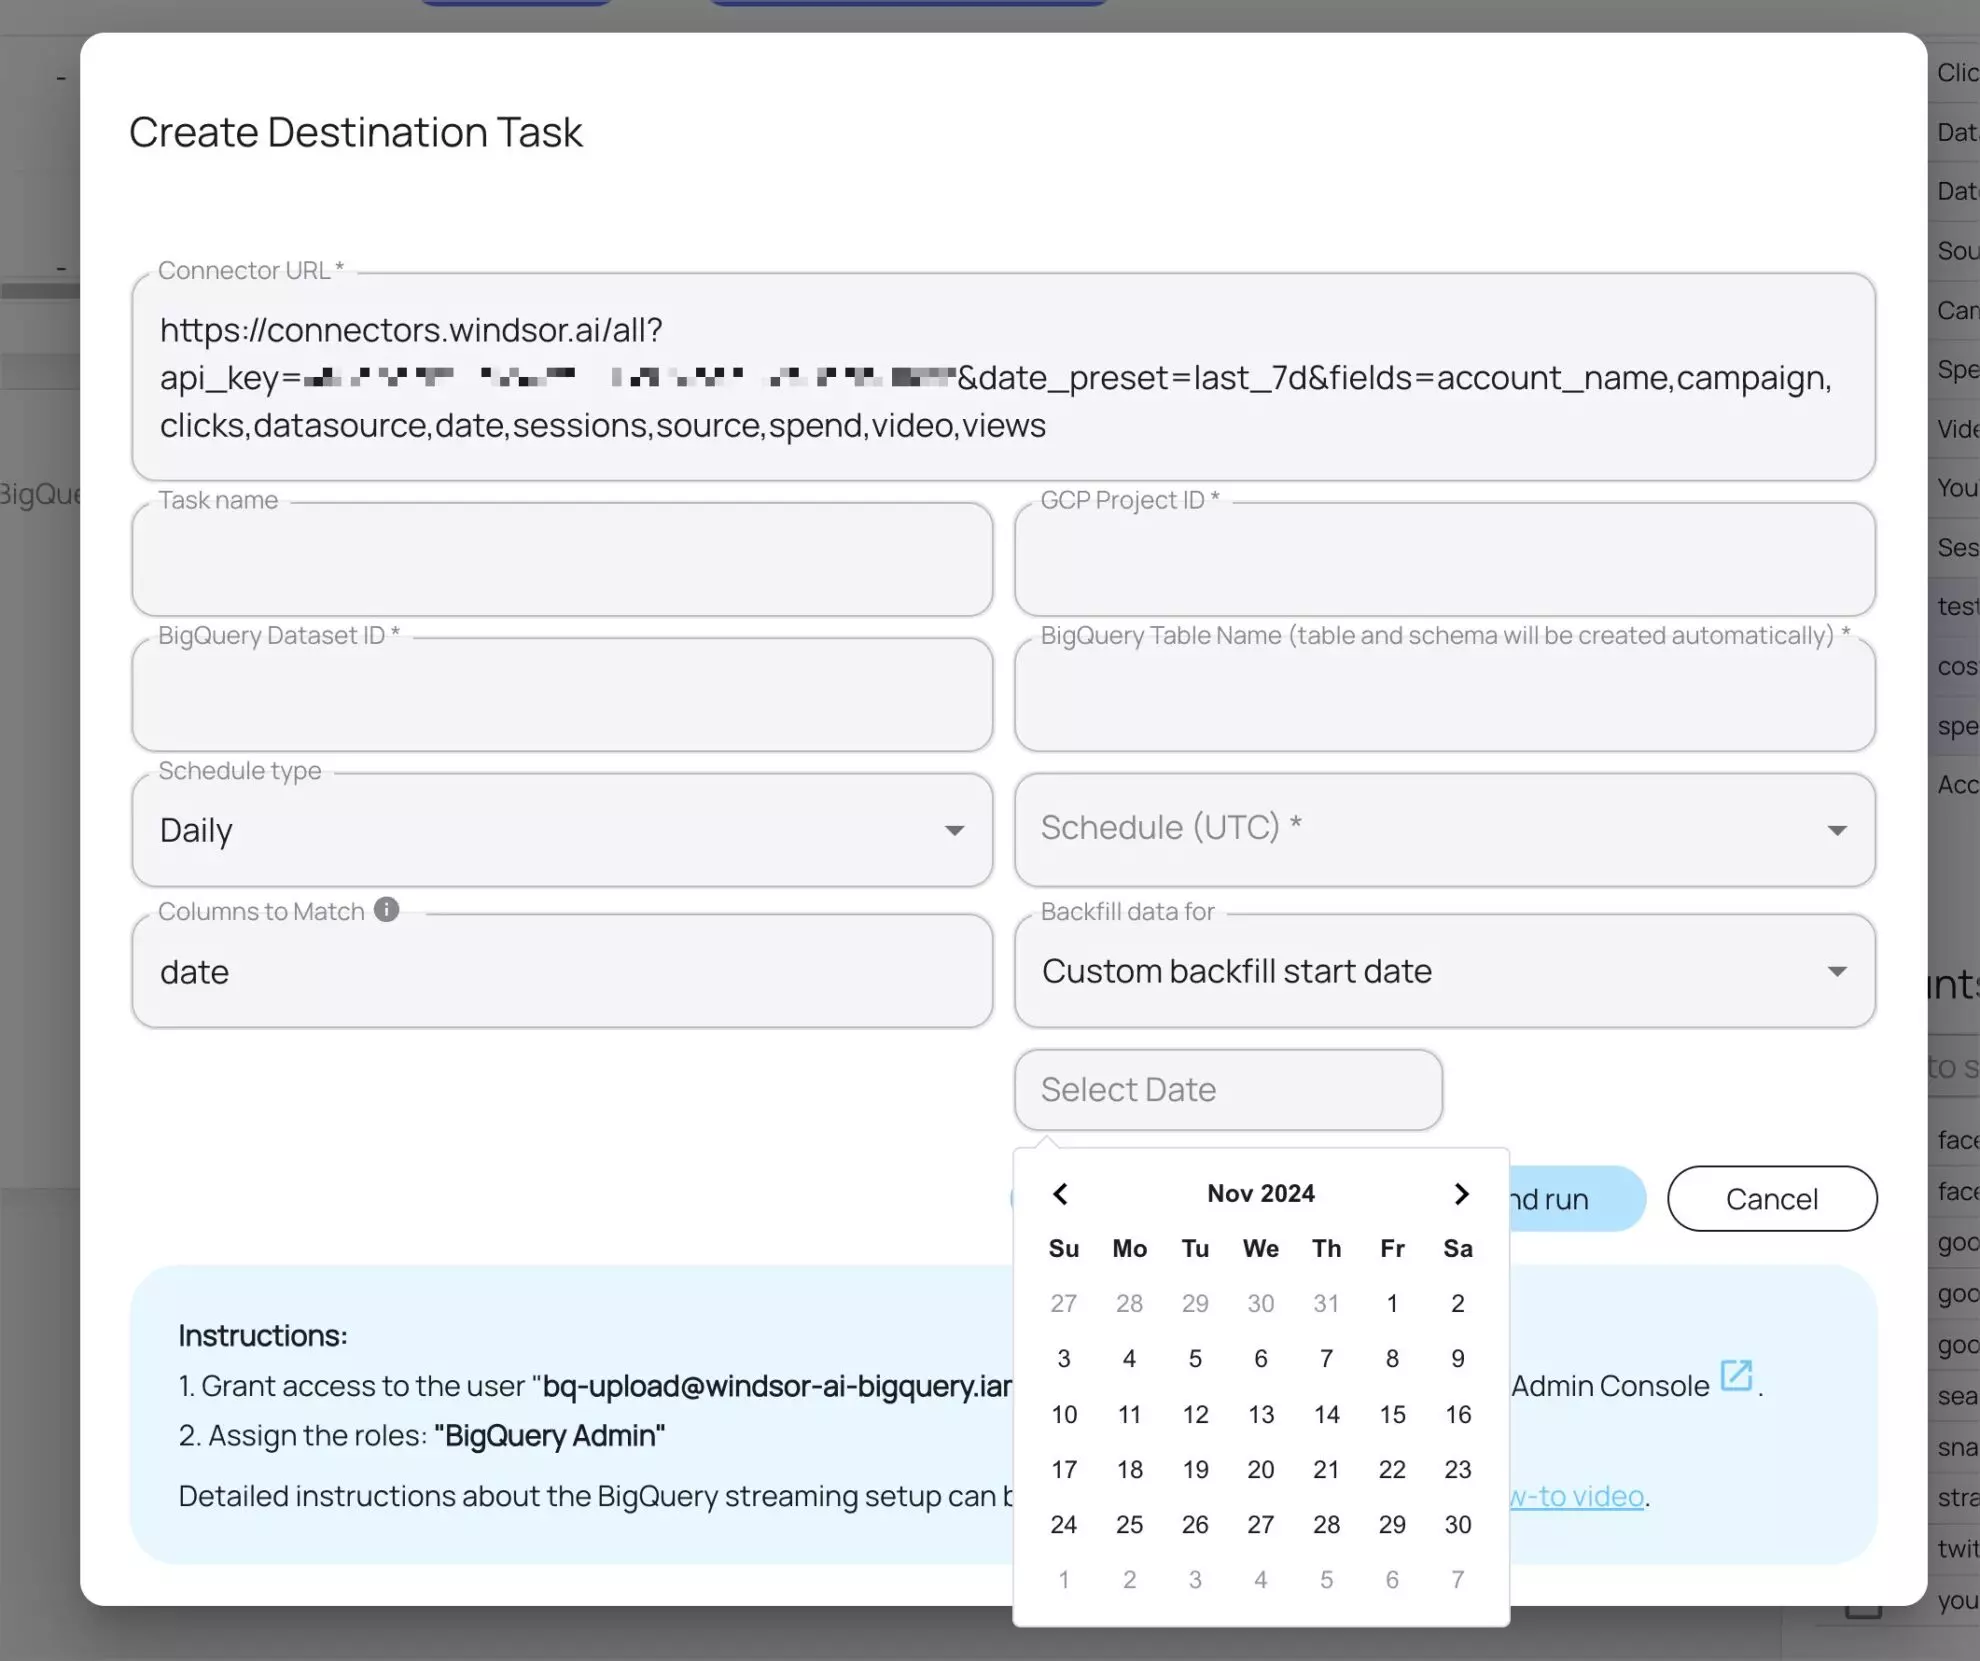Select November 30 in the last November row
The height and width of the screenshot is (1661, 1980).
[x=1458, y=1524]
